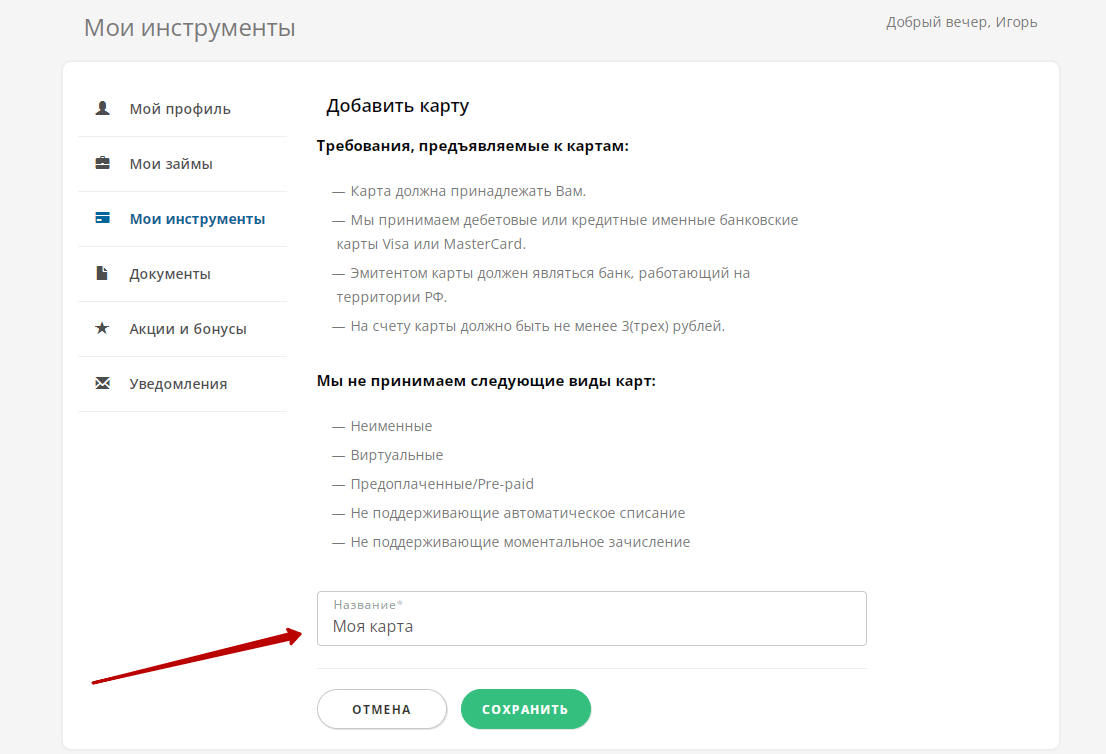This screenshot has height=754, width=1106.
Task: Click the Требования, предъявляемые к картам heading
Action: (x=472, y=146)
